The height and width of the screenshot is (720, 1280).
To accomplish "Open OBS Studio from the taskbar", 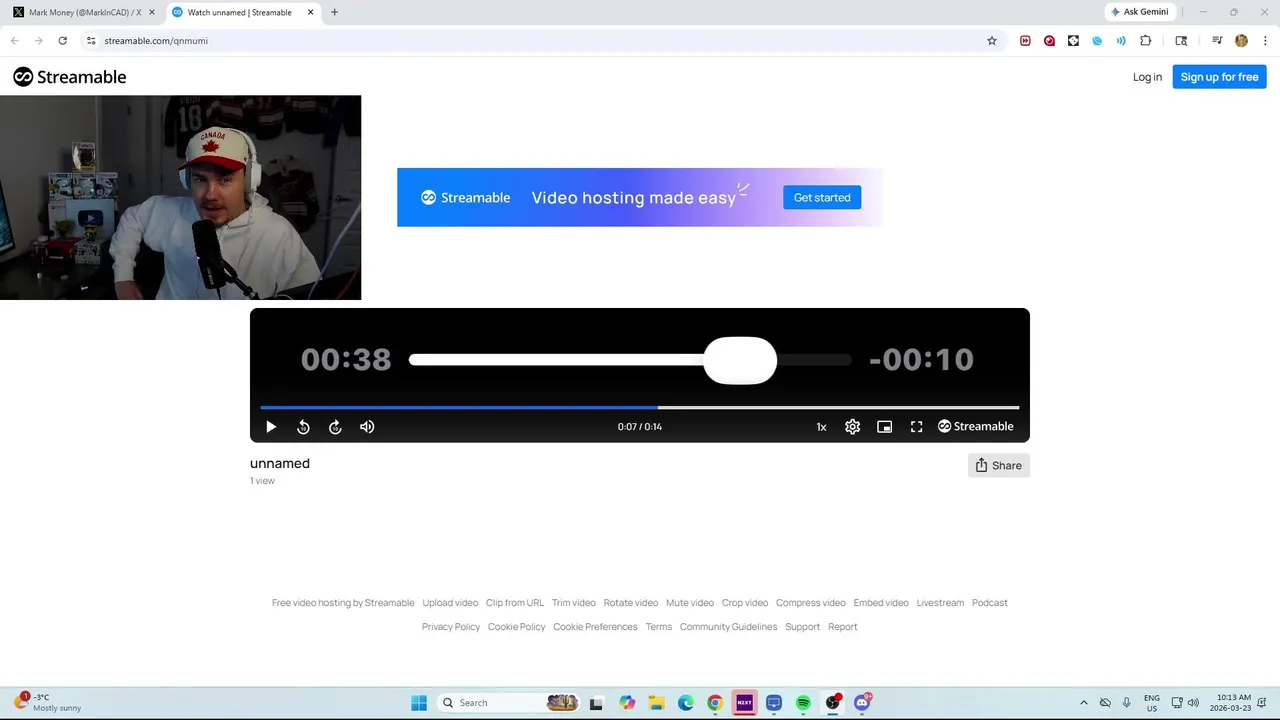I will pyautogui.click(x=832, y=703).
